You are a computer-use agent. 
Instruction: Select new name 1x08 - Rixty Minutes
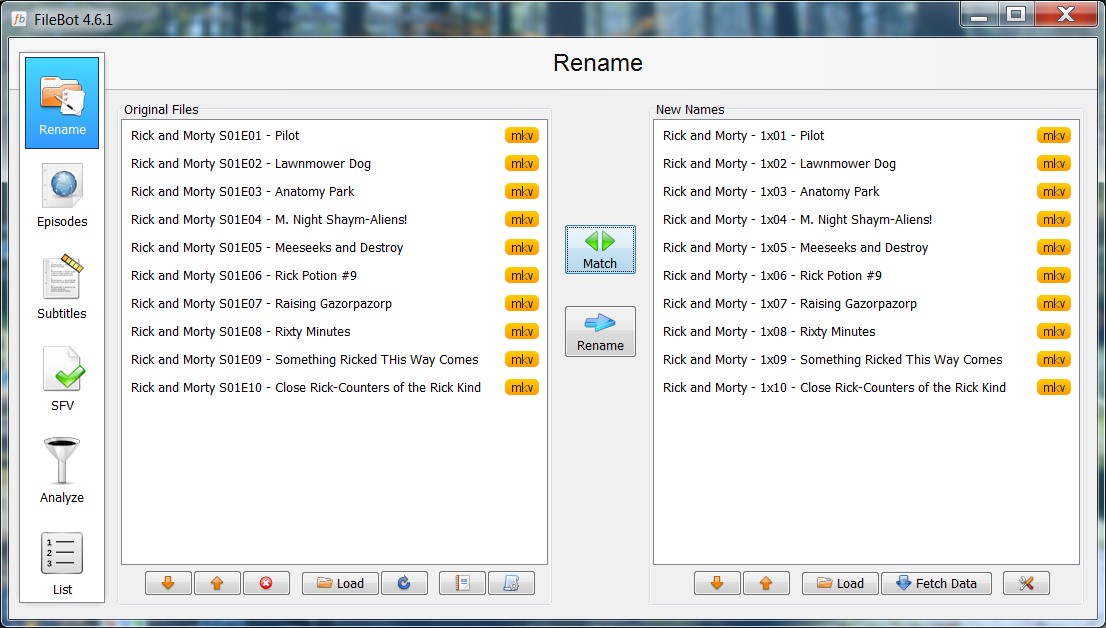(866, 332)
